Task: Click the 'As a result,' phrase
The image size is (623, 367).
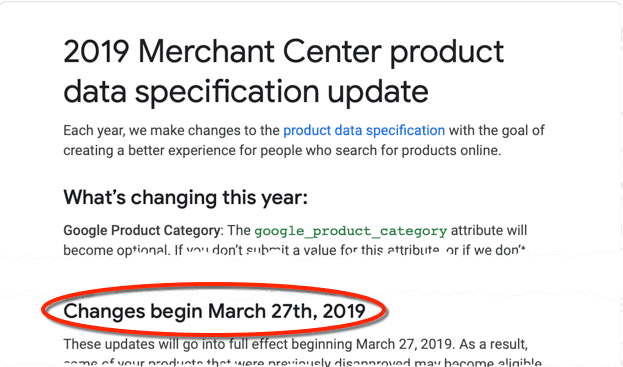Action: tap(493, 344)
